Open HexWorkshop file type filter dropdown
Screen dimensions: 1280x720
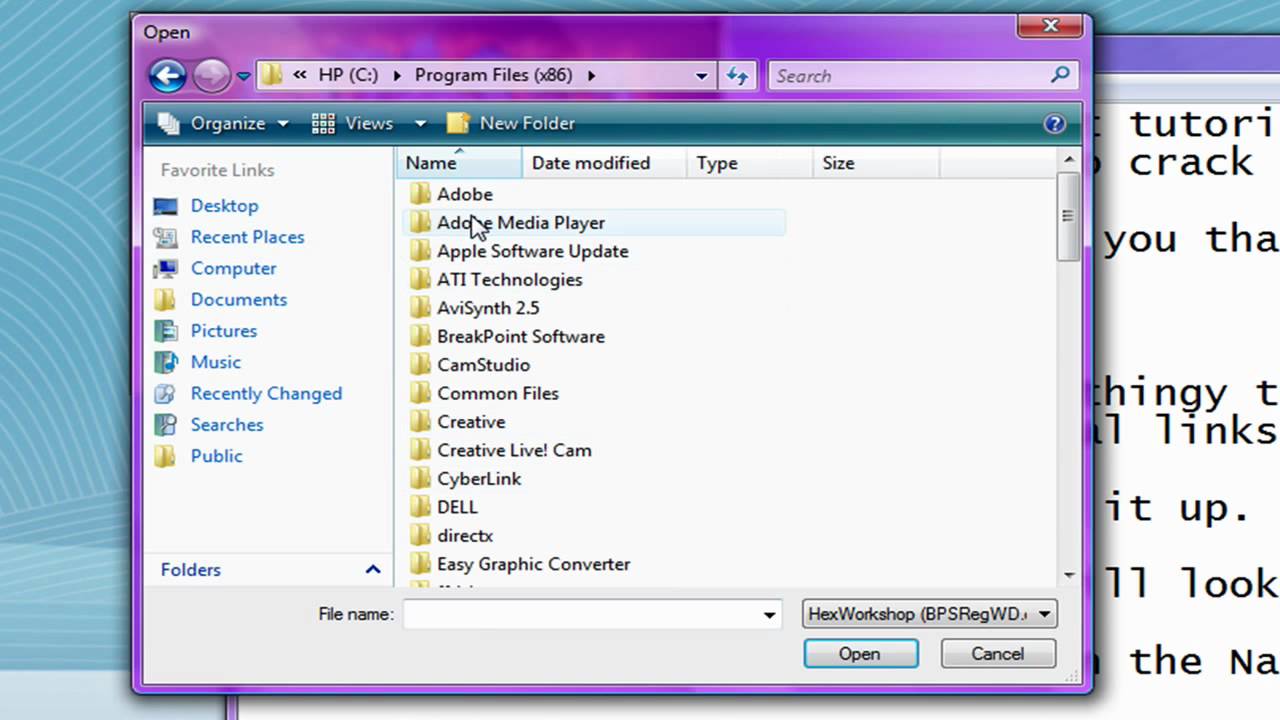point(929,614)
